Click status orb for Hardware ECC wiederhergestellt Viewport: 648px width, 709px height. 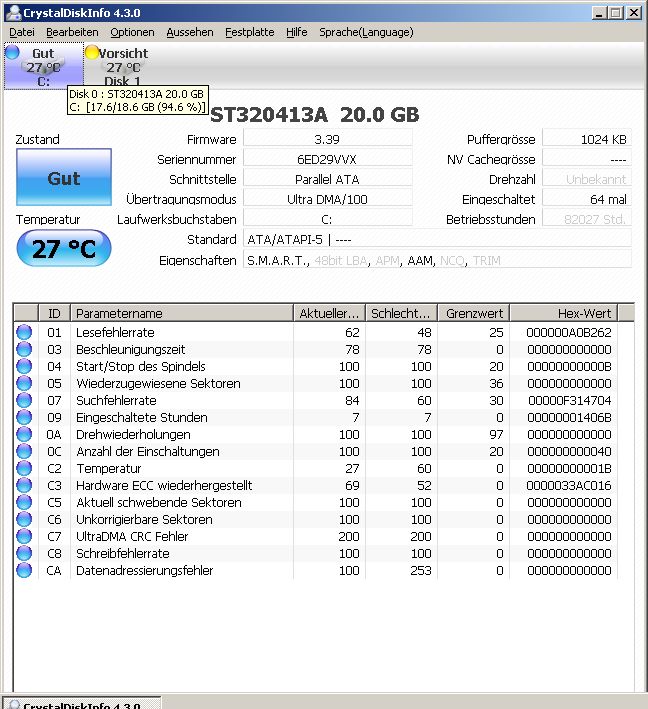coord(24,485)
